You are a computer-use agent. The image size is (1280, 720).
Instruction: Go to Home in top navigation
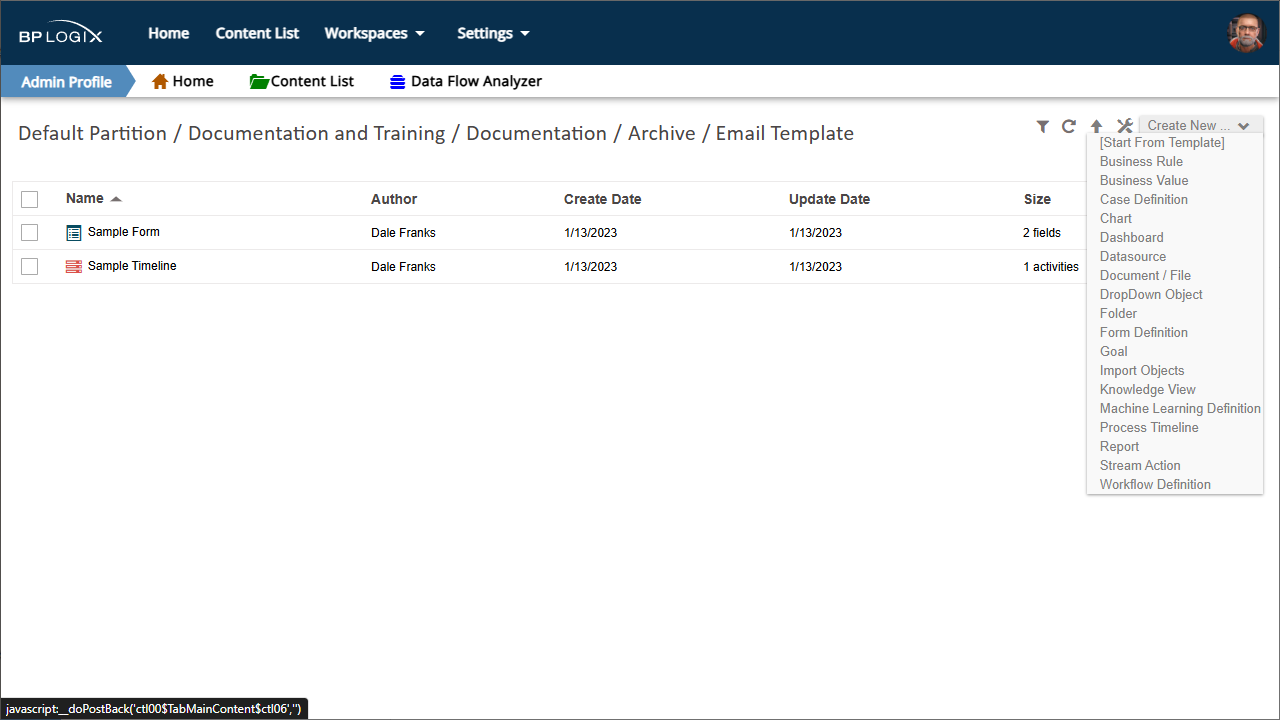(169, 33)
